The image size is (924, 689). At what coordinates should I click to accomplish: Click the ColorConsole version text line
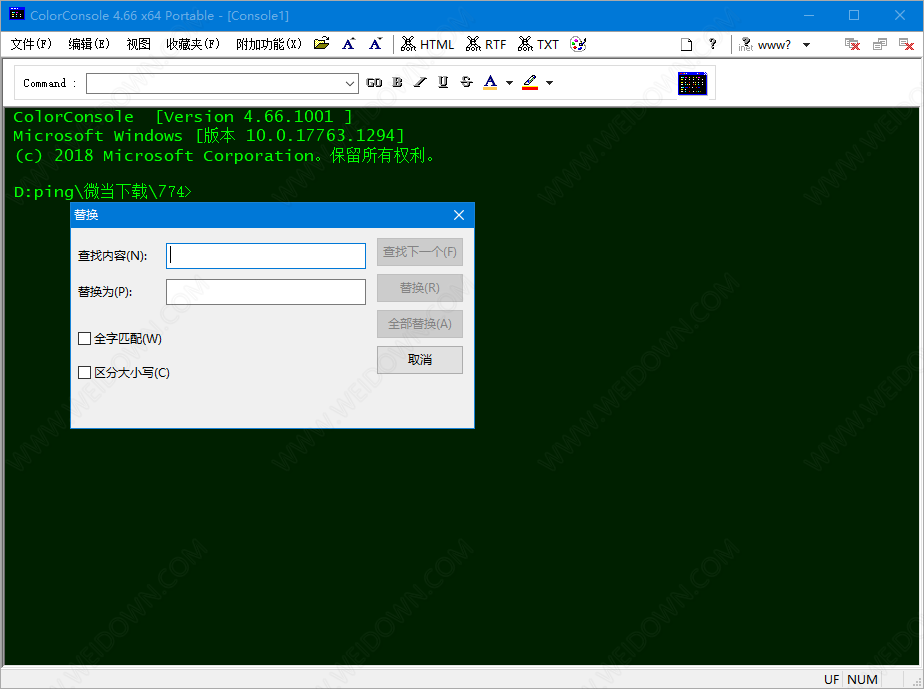point(183,117)
